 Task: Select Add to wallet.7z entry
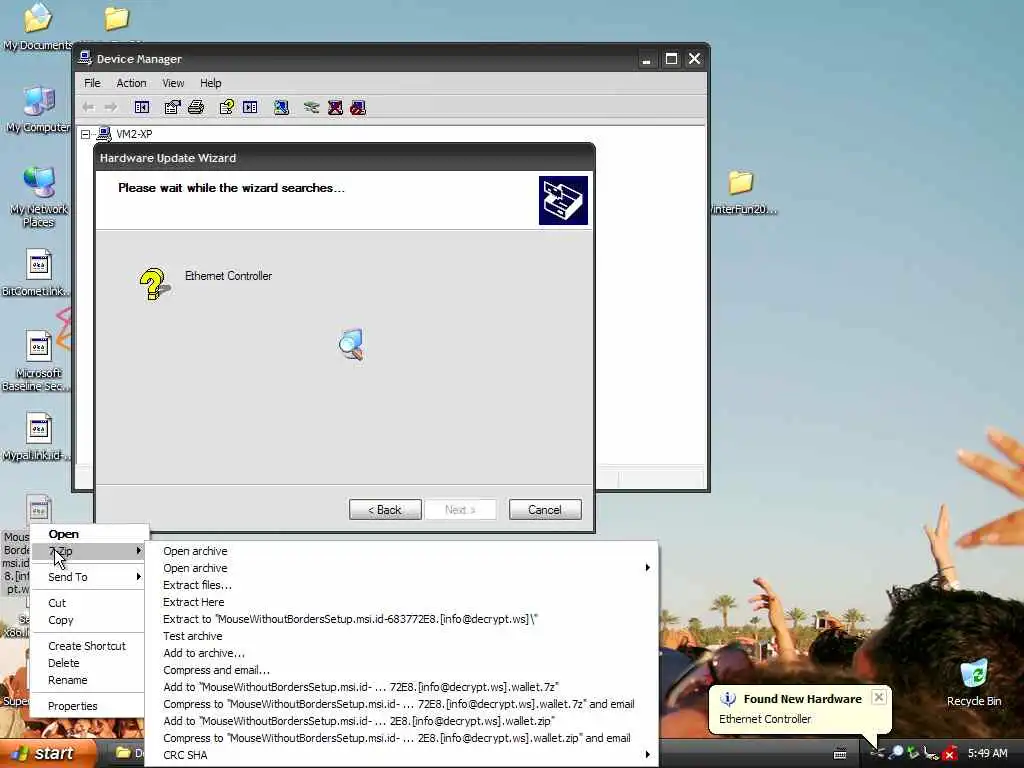[400, 687]
